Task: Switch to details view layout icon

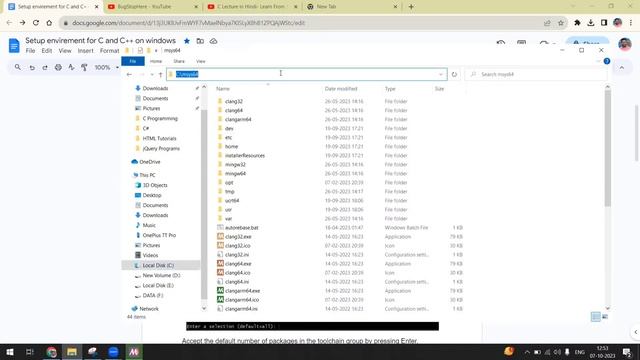Action: point(596,317)
